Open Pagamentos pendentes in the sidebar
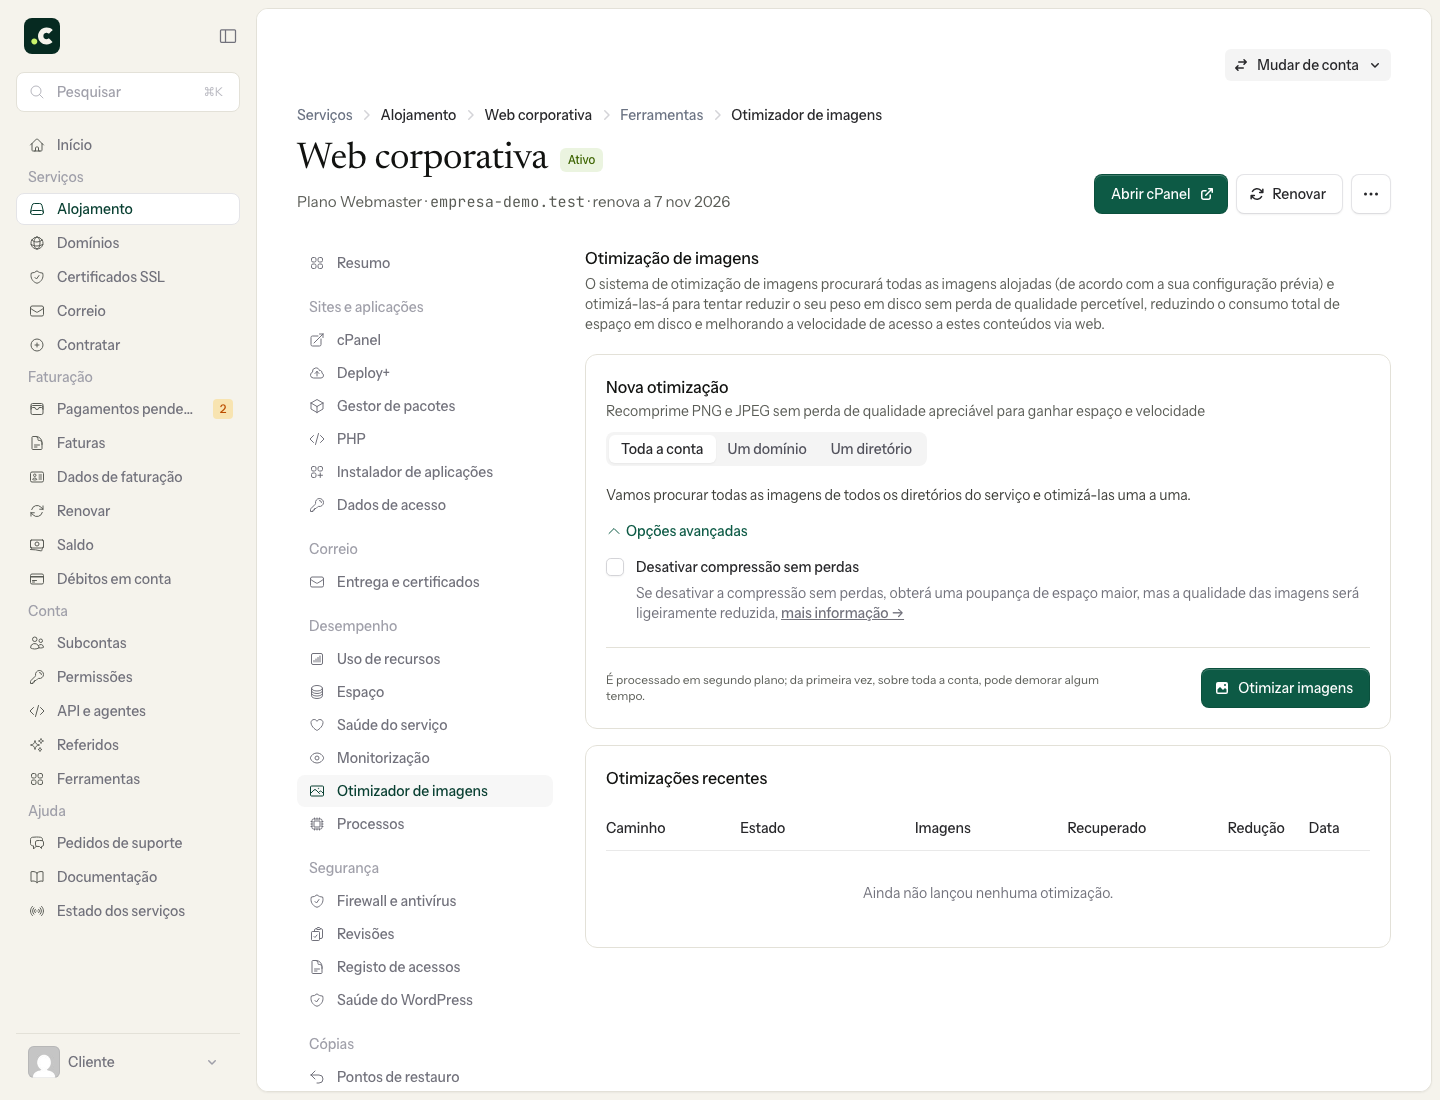The width and height of the screenshot is (1440, 1100). pyautogui.click(x=128, y=409)
